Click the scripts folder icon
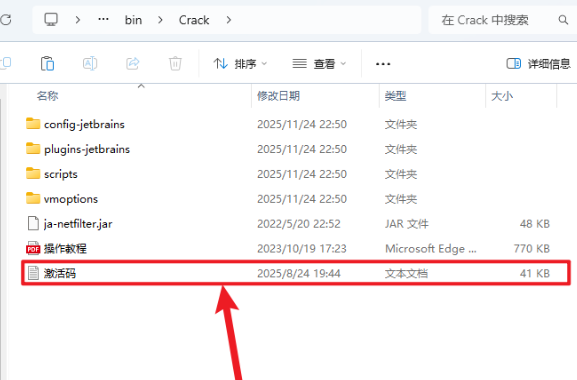 click(x=33, y=173)
